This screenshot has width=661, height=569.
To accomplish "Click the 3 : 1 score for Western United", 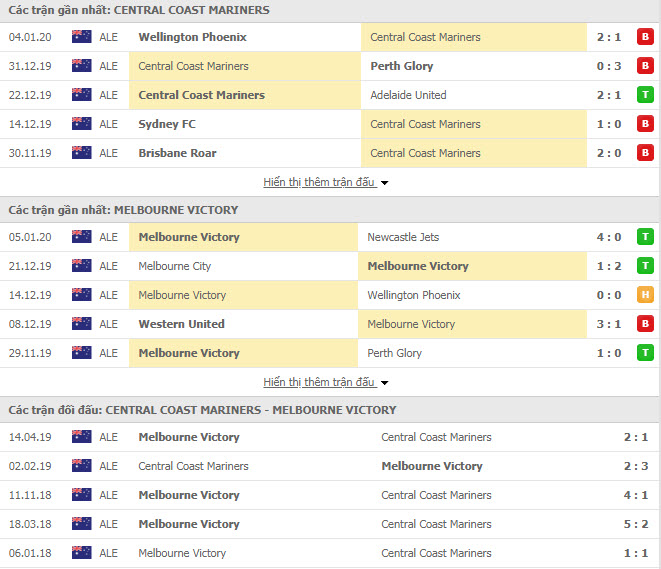I will coord(609,324).
